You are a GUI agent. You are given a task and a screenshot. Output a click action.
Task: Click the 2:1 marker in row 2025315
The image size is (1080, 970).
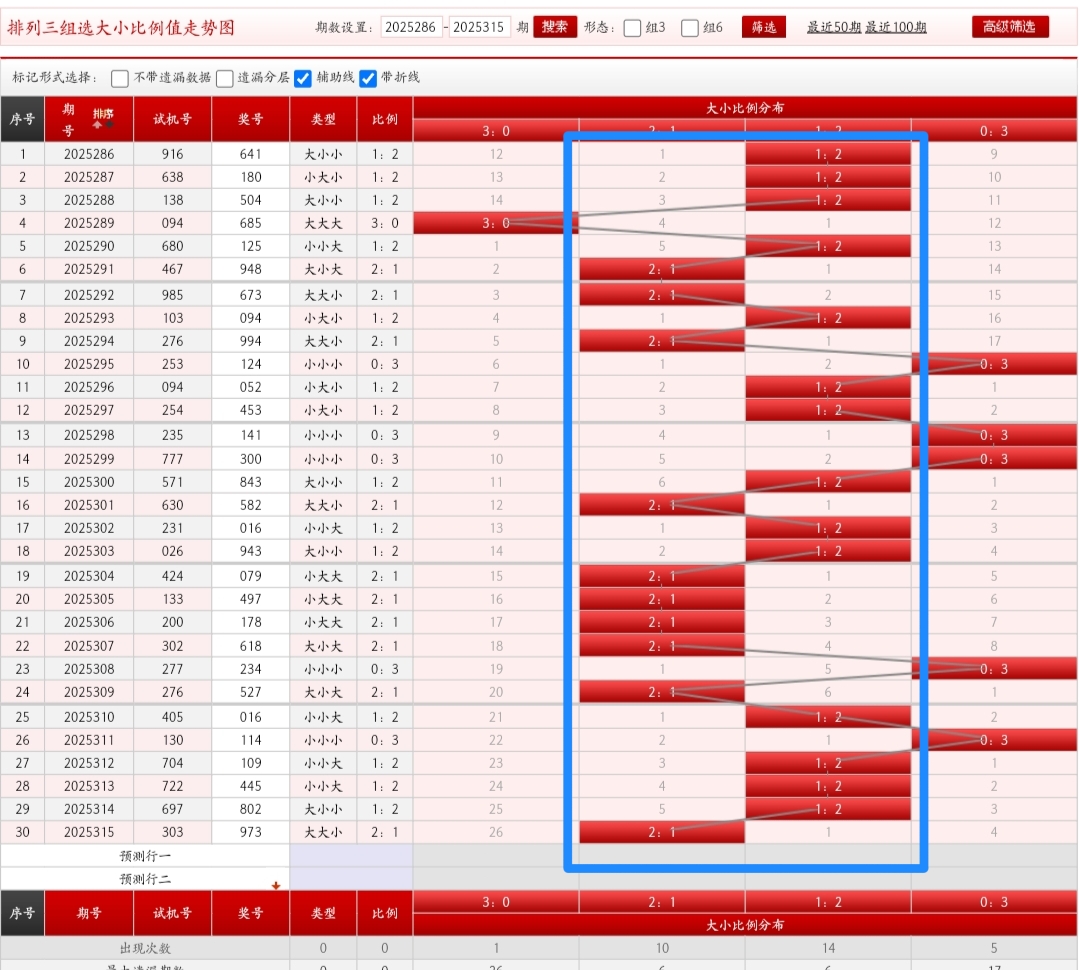662,832
